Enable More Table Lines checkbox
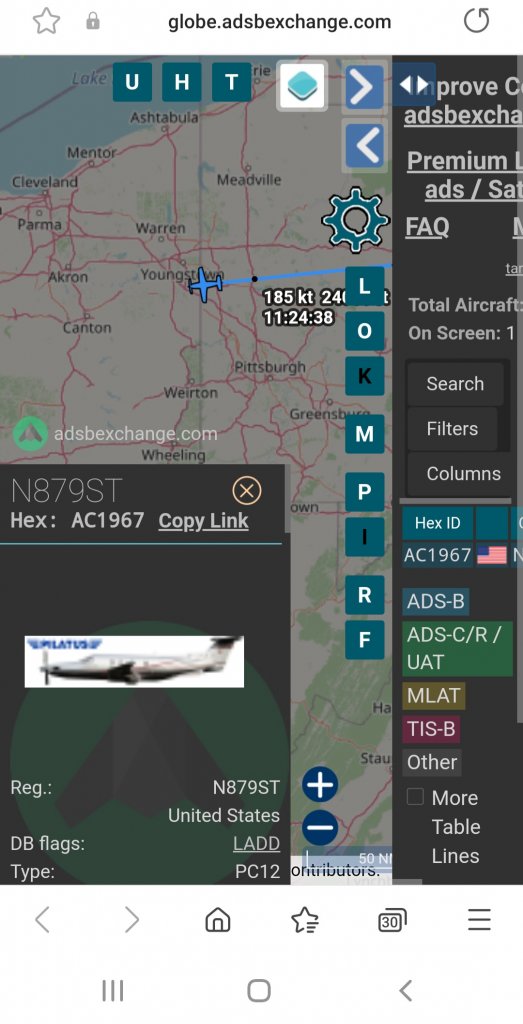Screen dimensions: 523x1024 [x=415, y=797]
